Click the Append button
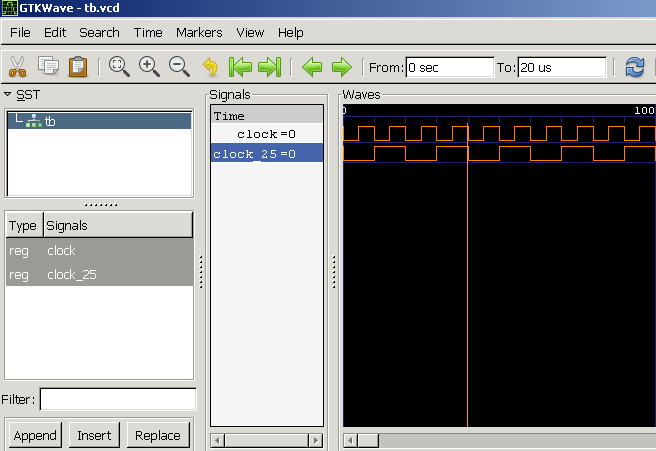This screenshot has height=451, width=656. click(35, 436)
